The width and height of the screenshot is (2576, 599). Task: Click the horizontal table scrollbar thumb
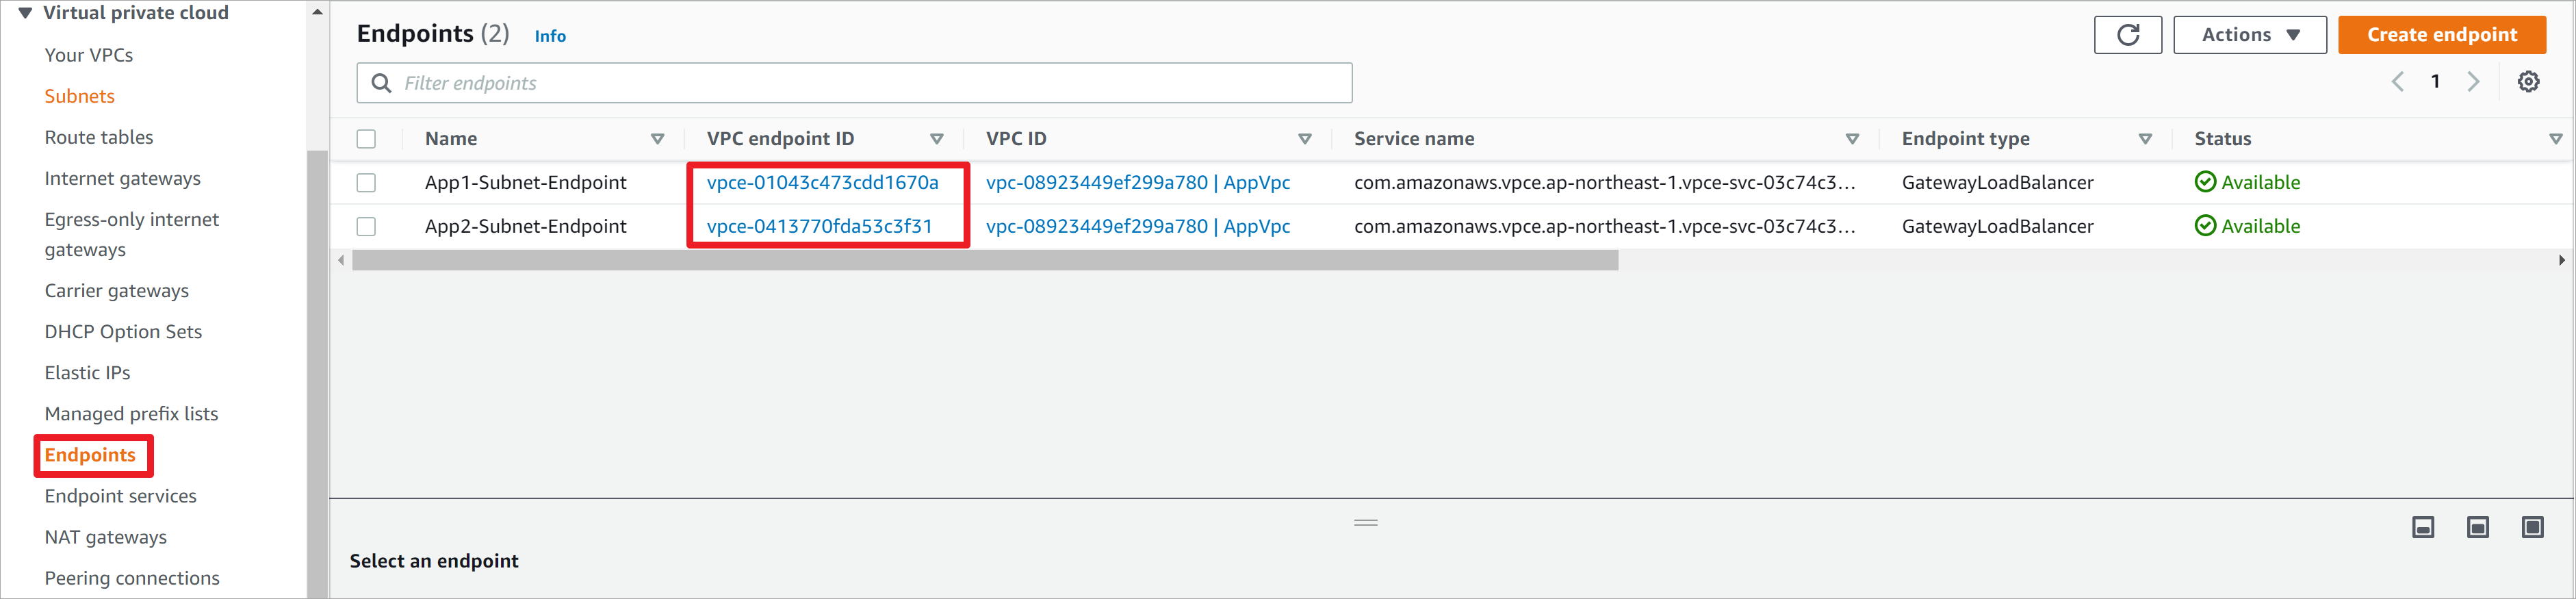[985, 260]
